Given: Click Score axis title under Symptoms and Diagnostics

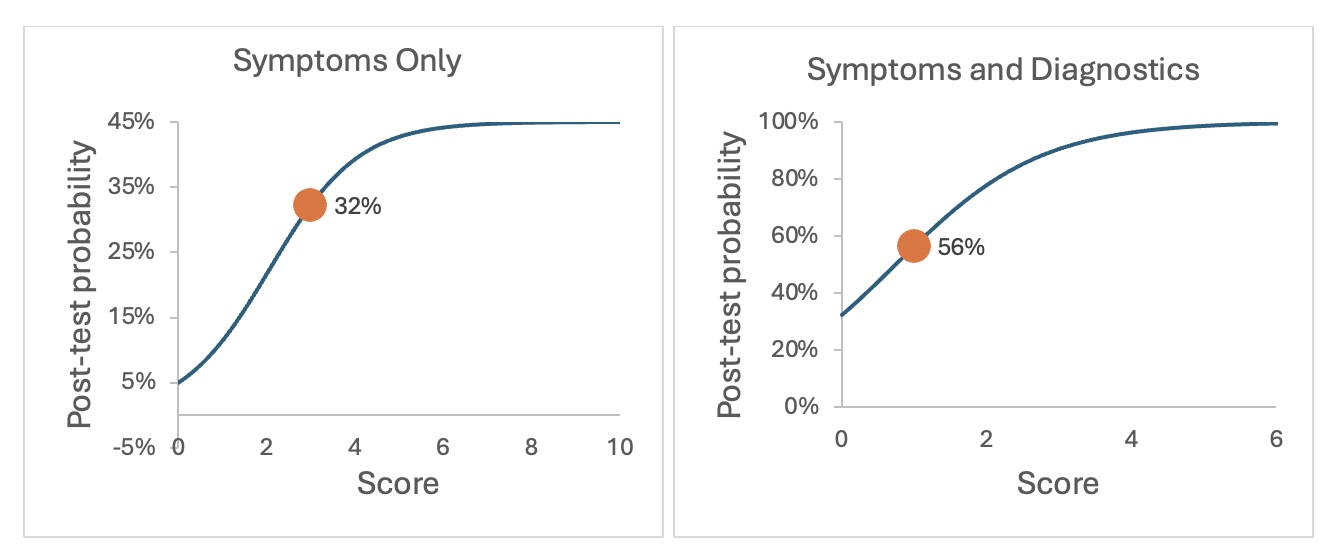Looking at the screenshot, I should pos(1057,484).
